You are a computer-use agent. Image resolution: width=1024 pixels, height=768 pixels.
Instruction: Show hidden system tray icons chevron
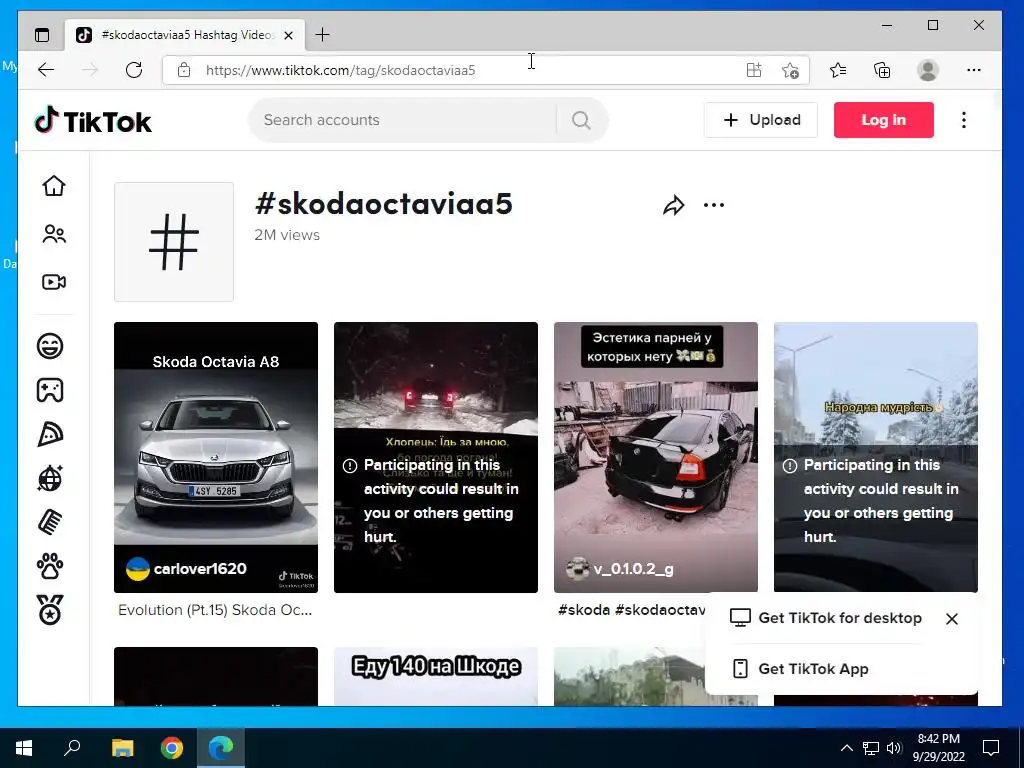[x=846, y=748]
